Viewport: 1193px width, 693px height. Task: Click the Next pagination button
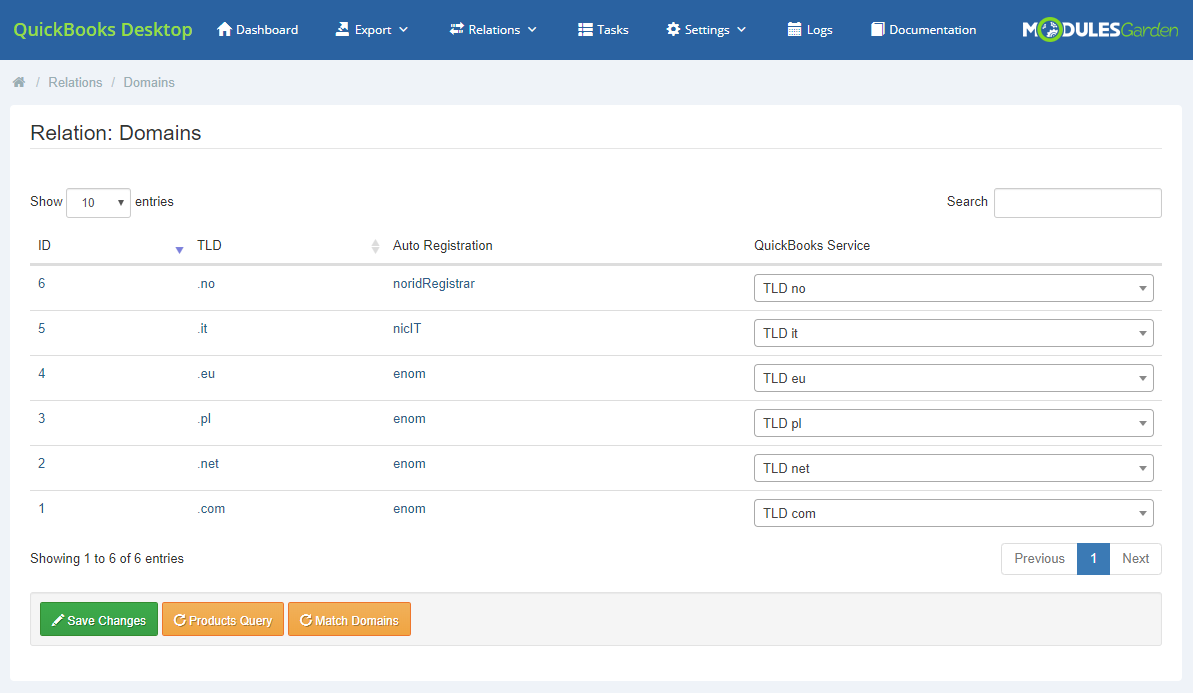coord(1135,558)
